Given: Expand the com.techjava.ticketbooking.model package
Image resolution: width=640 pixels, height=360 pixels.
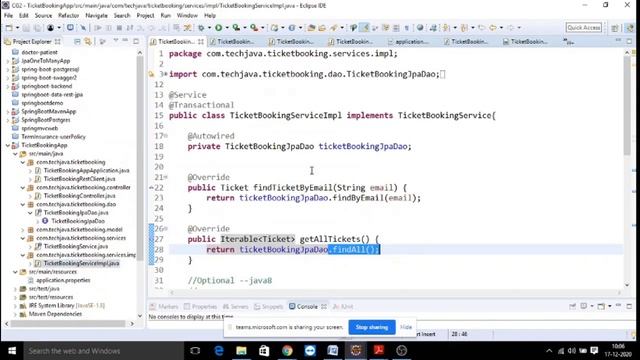Looking at the screenshot, I should (x=23, y=230).
